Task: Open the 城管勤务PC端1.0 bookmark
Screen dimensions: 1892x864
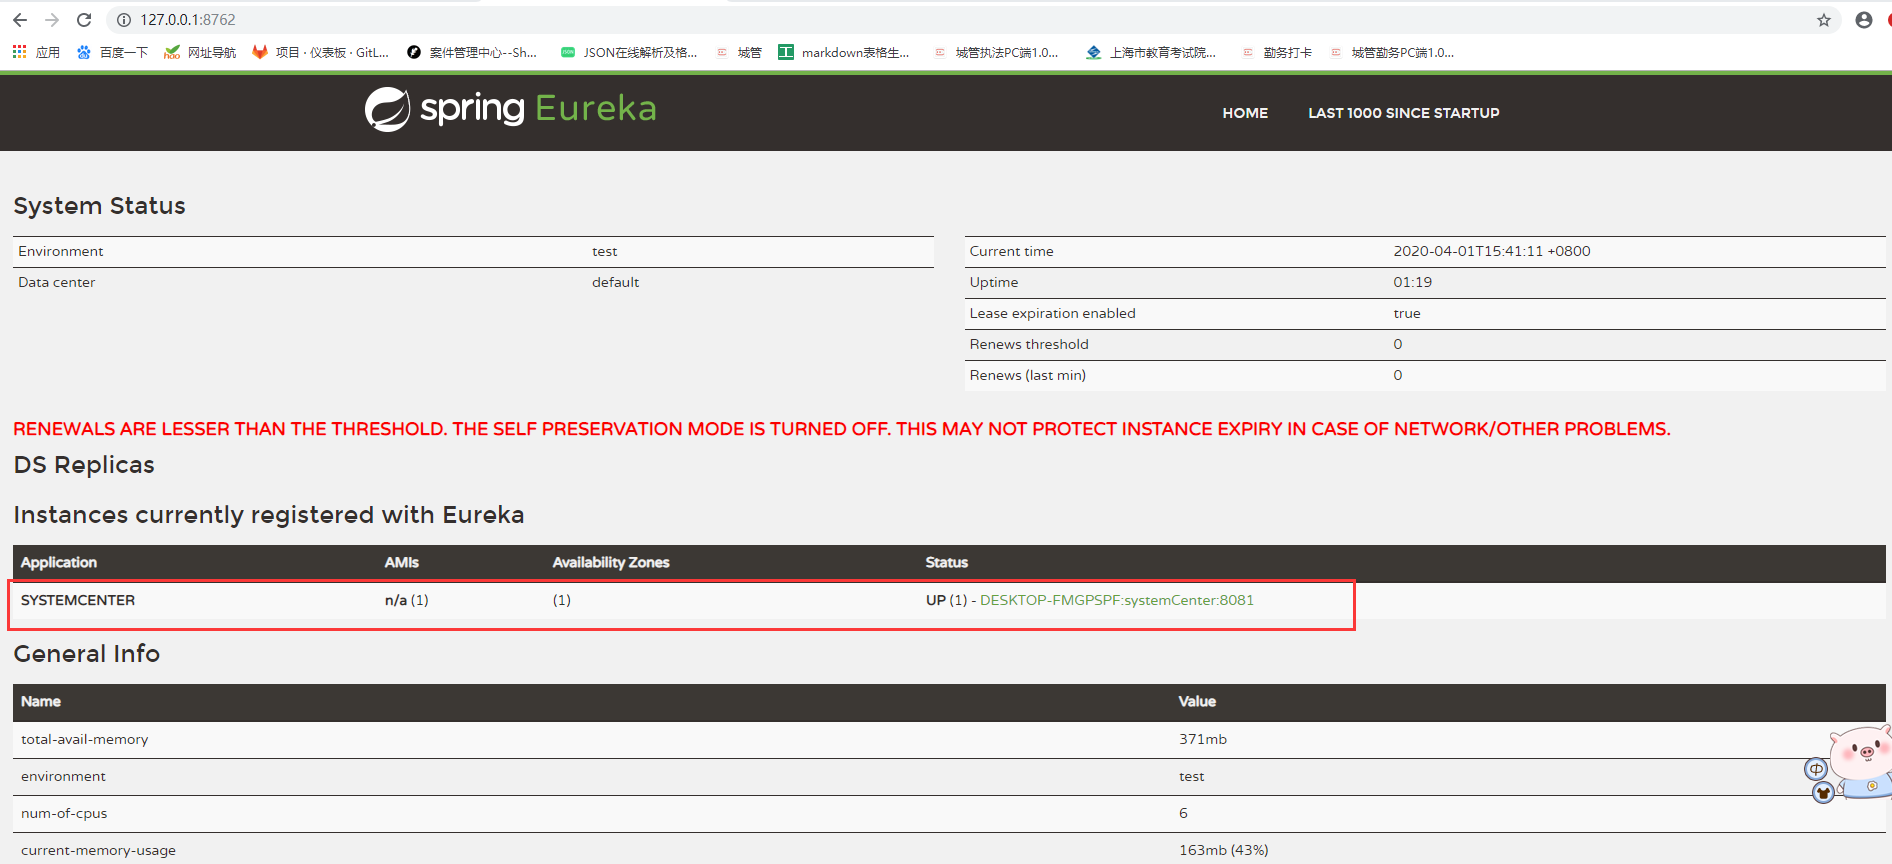Action: coord(1392,52)
